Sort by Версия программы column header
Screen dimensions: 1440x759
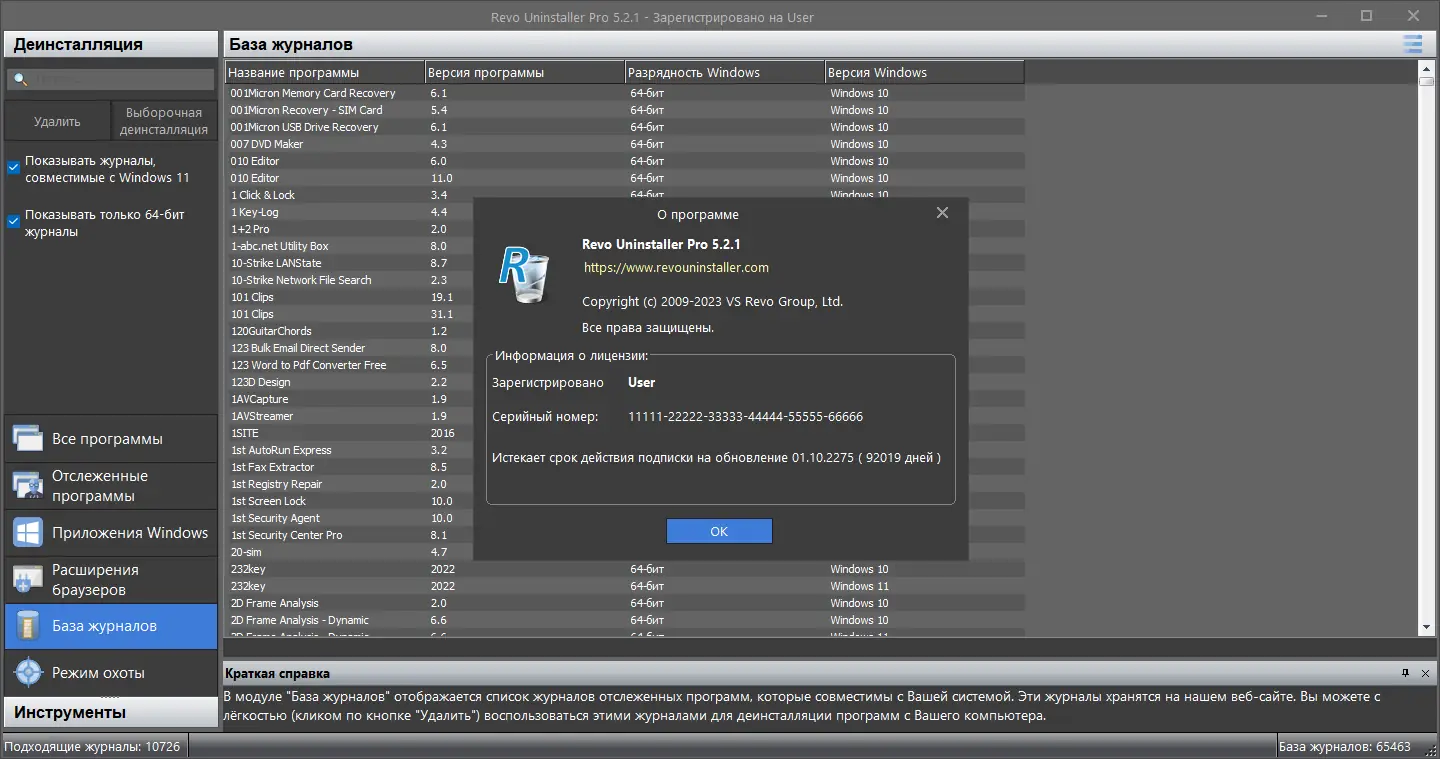pyautogui.click(x=525, y=72)
